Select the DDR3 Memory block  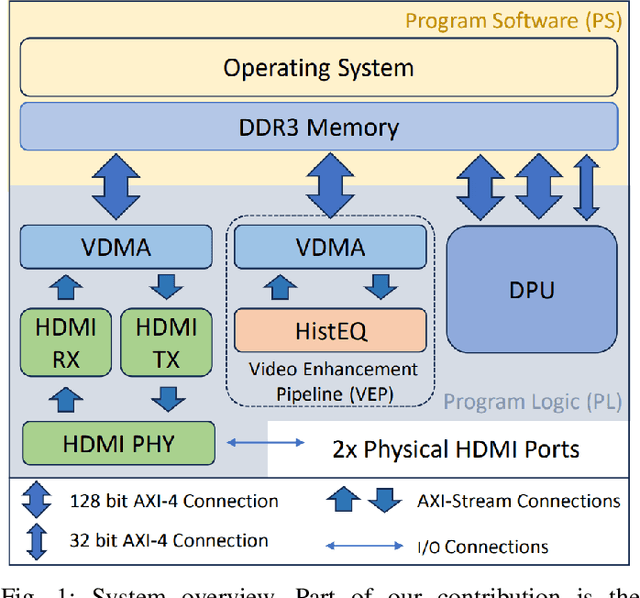[x=318, y=128]
